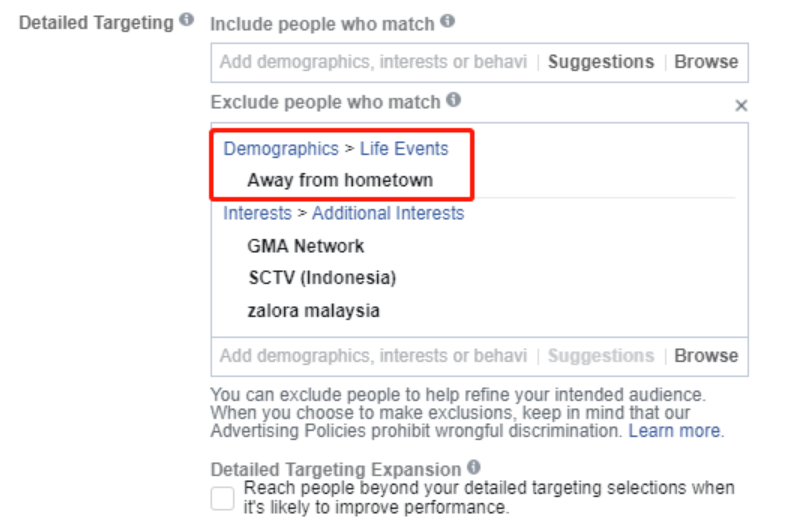Open Browse in the include field
The height and width of the screenshot is (526, 786).
click(706, 62)
